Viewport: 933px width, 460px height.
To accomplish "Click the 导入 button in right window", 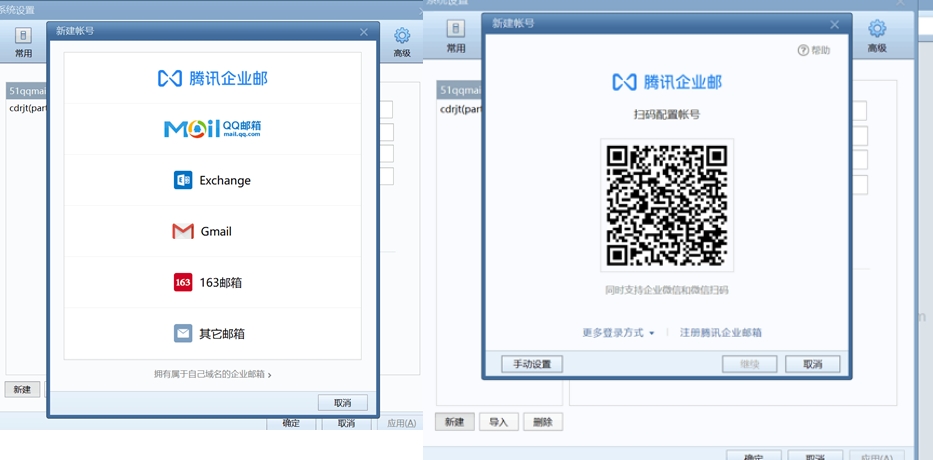I will 499,422.
